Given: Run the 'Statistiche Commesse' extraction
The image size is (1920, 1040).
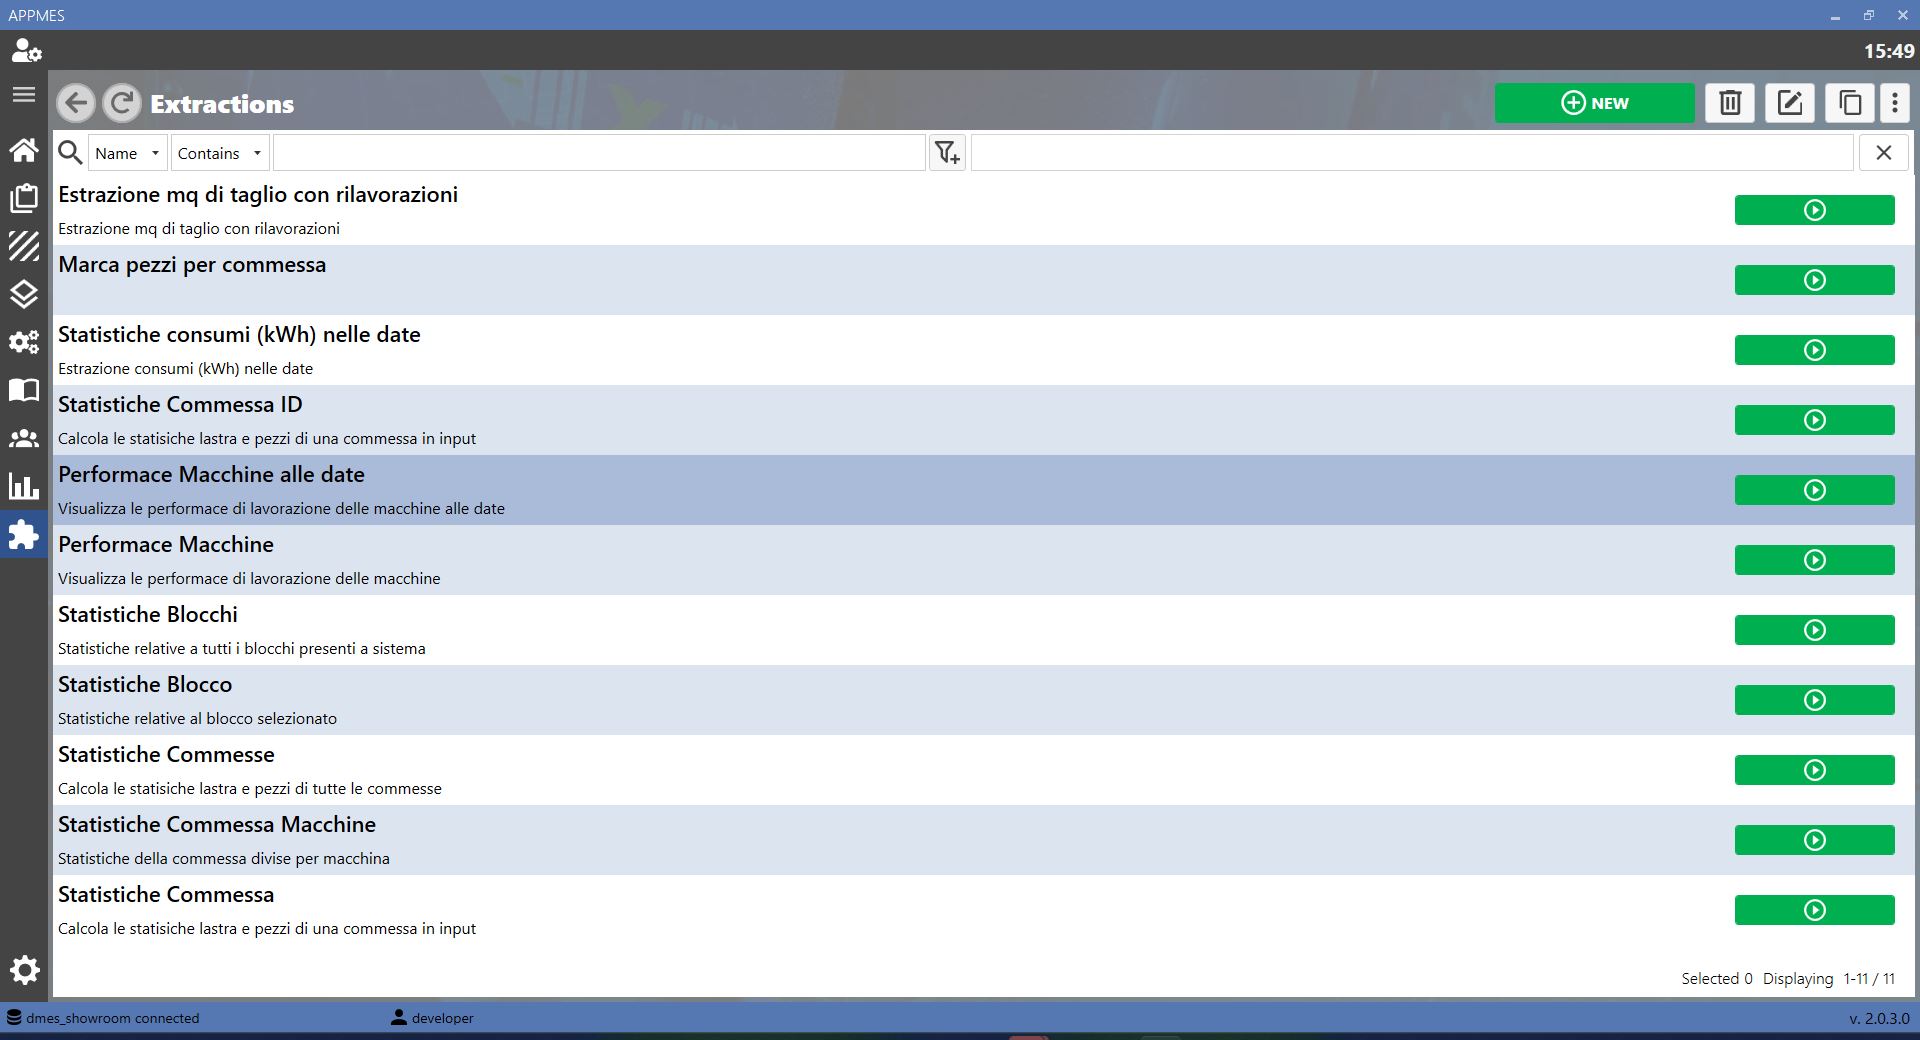Looking at the screenshot, I should (1815, 770).
